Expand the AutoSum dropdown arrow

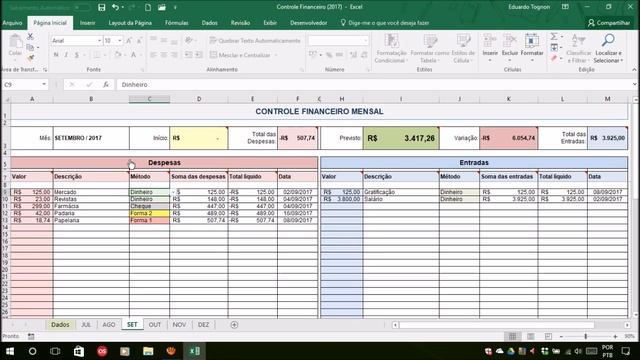(562, 37)
